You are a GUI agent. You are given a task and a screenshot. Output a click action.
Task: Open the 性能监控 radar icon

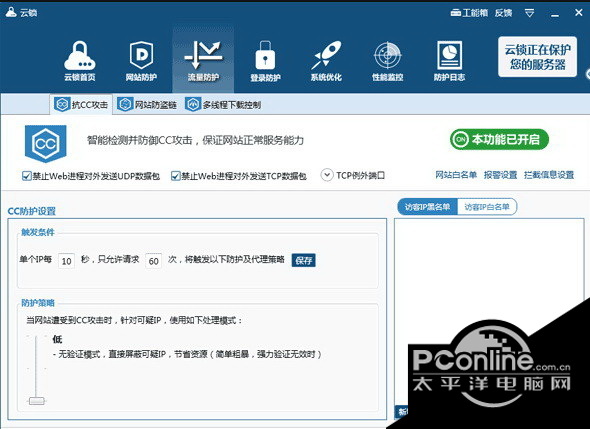pyautogui.click(x=388, y=60)
